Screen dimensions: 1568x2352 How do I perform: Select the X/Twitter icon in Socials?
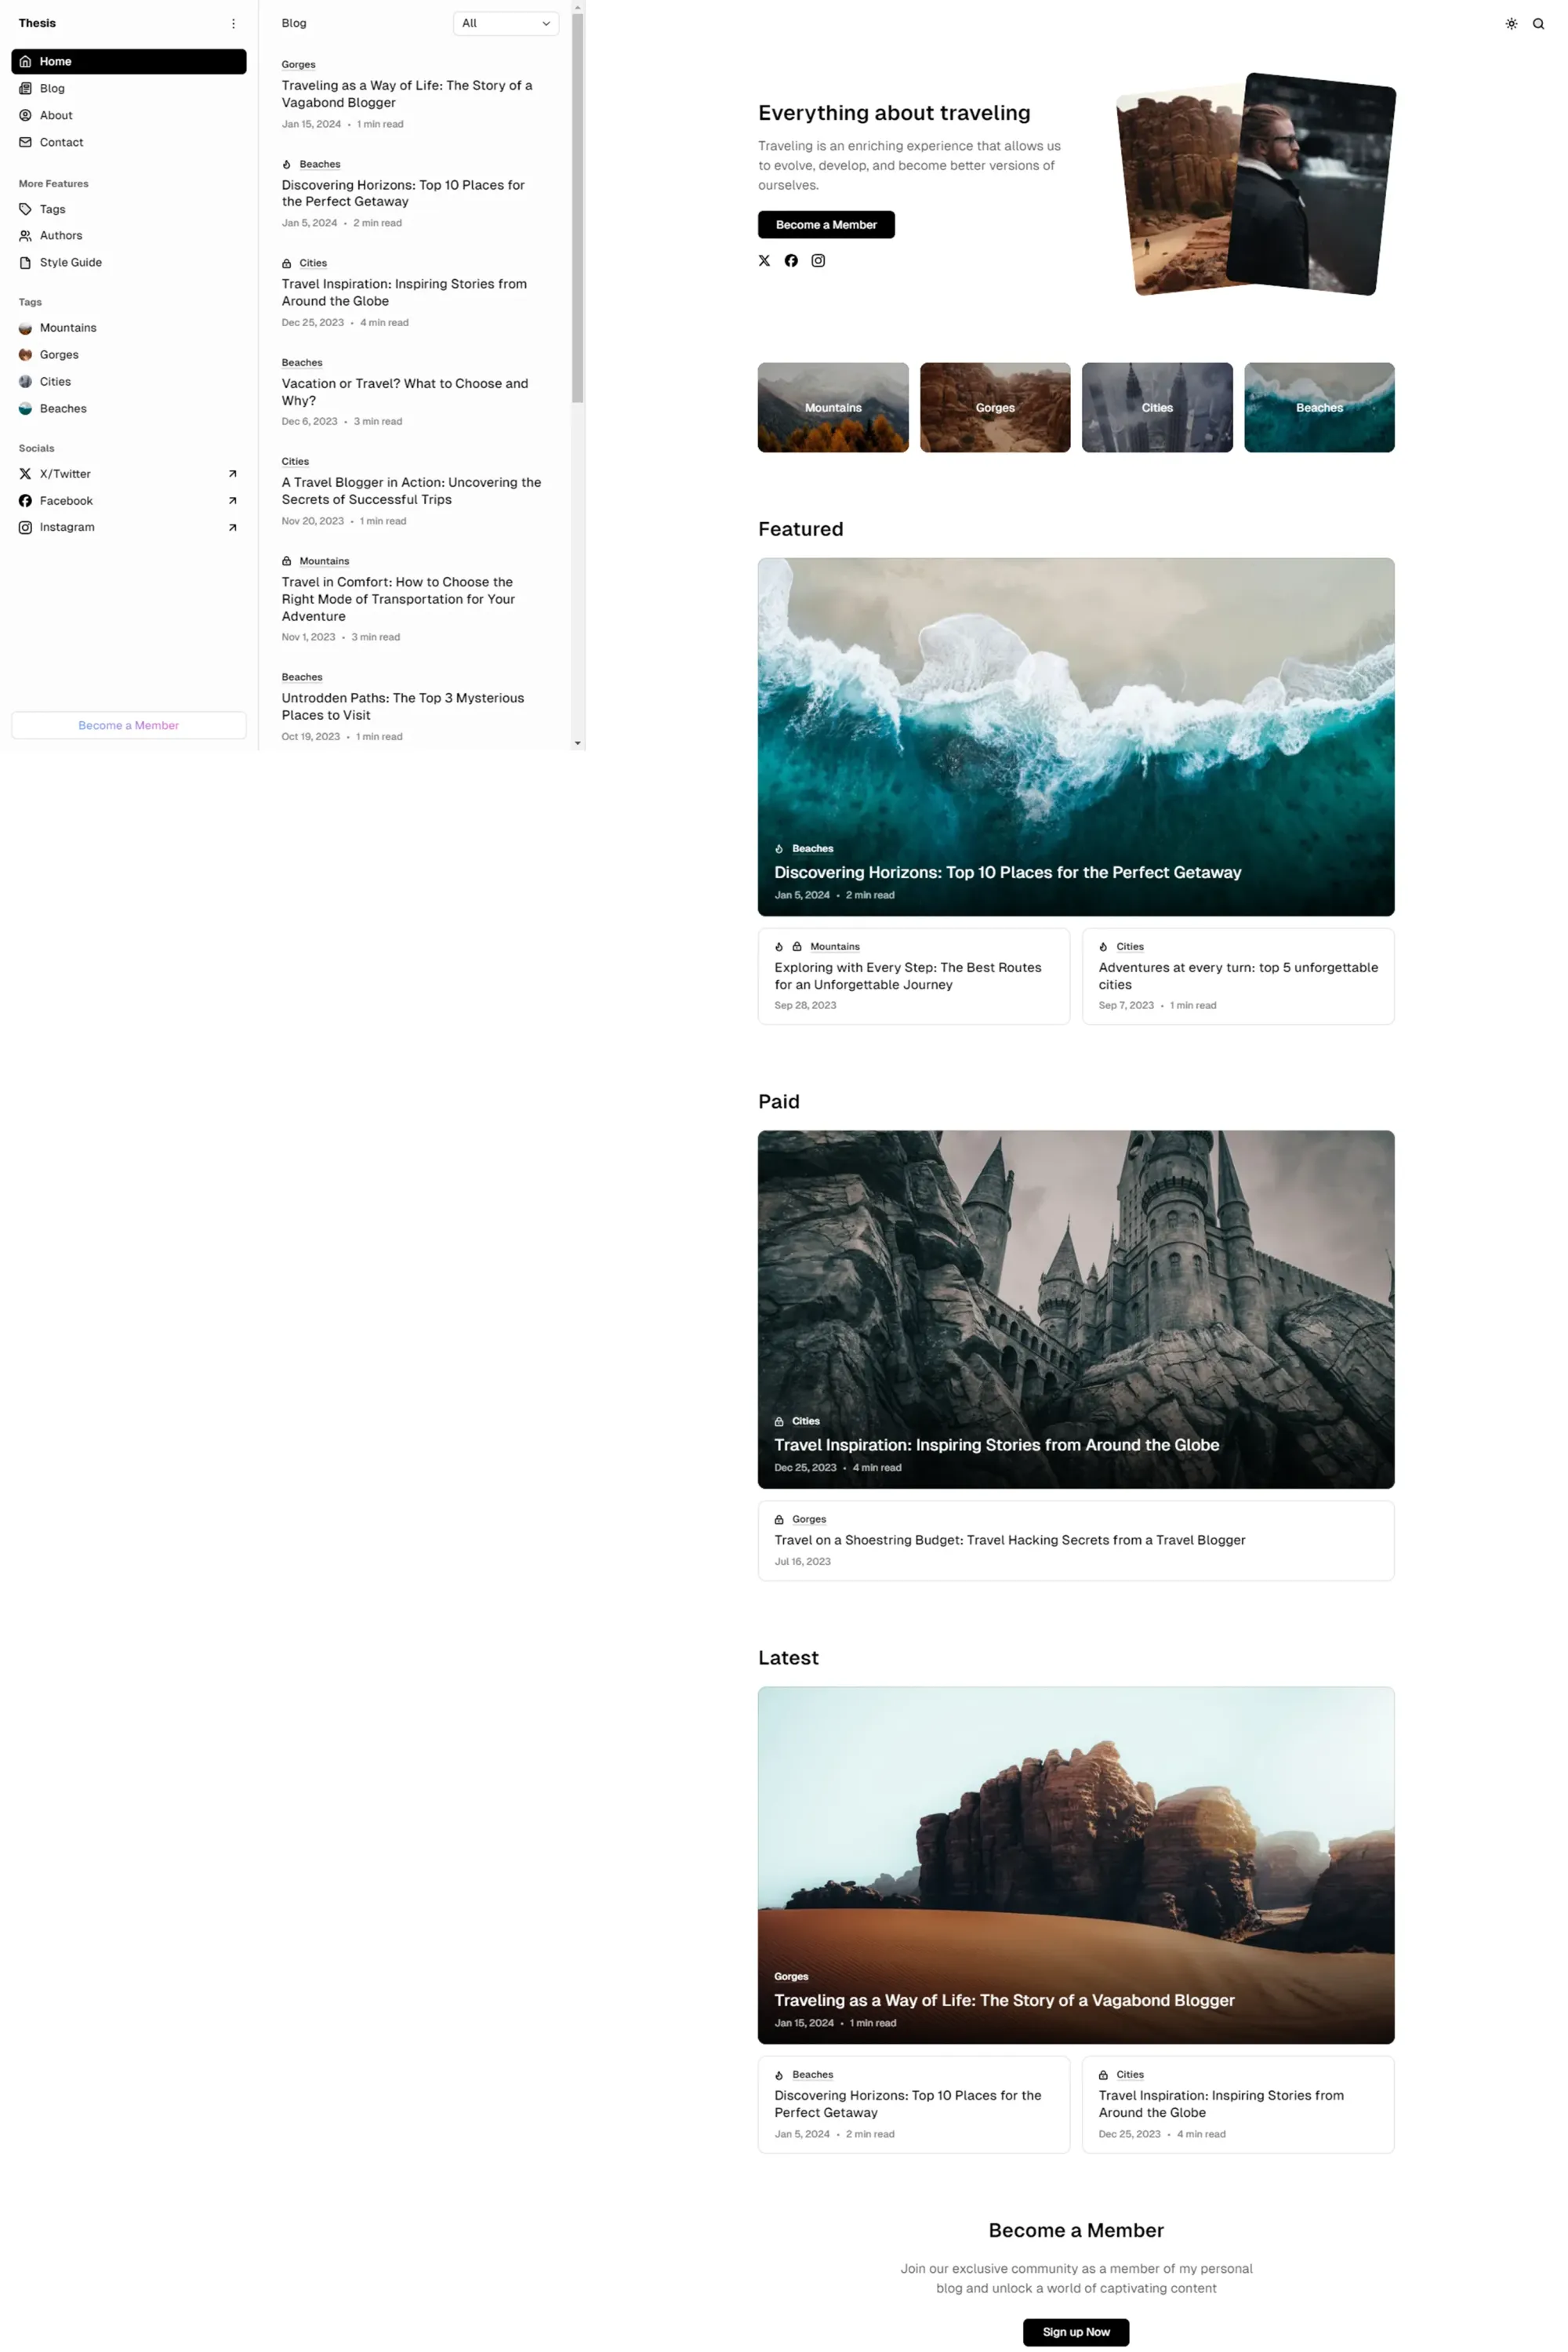coord(25,473)
